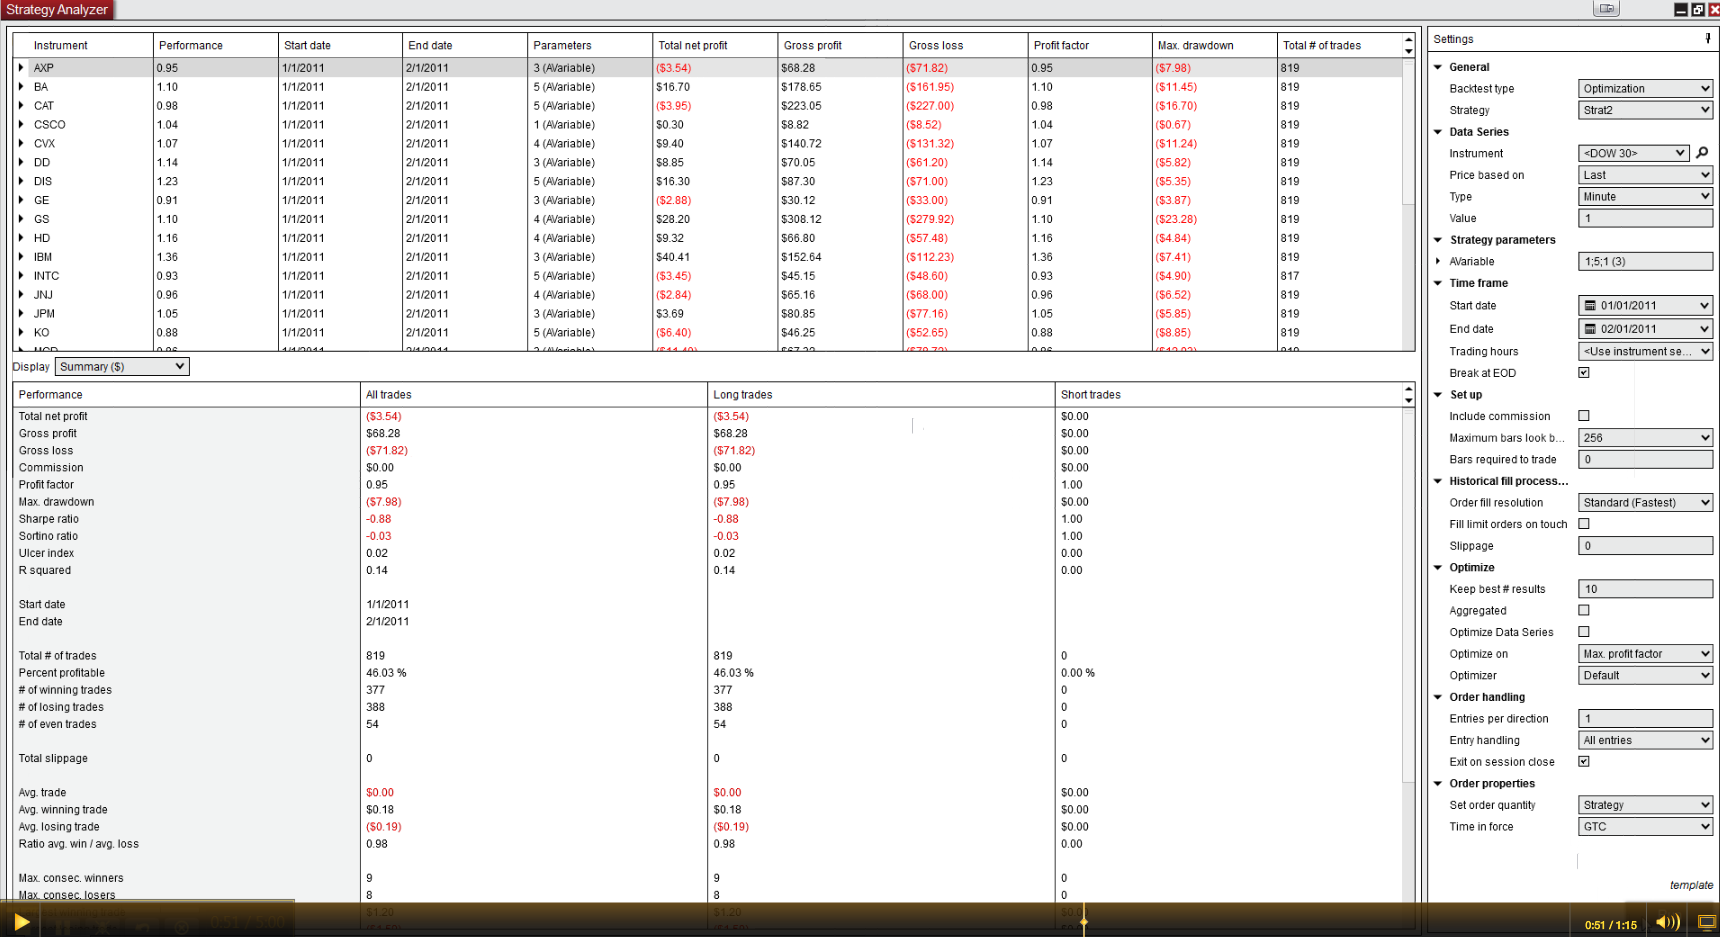Click the Bars required to trade field

(1645, 460)
